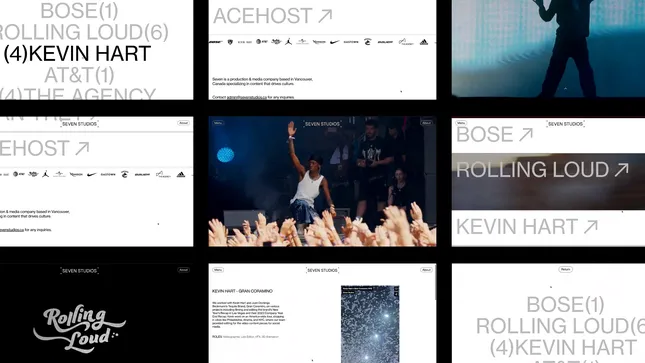Click the arrow icon next to BOSE
The width and height of the screenshot is (645, 363).
coord(526,135)
